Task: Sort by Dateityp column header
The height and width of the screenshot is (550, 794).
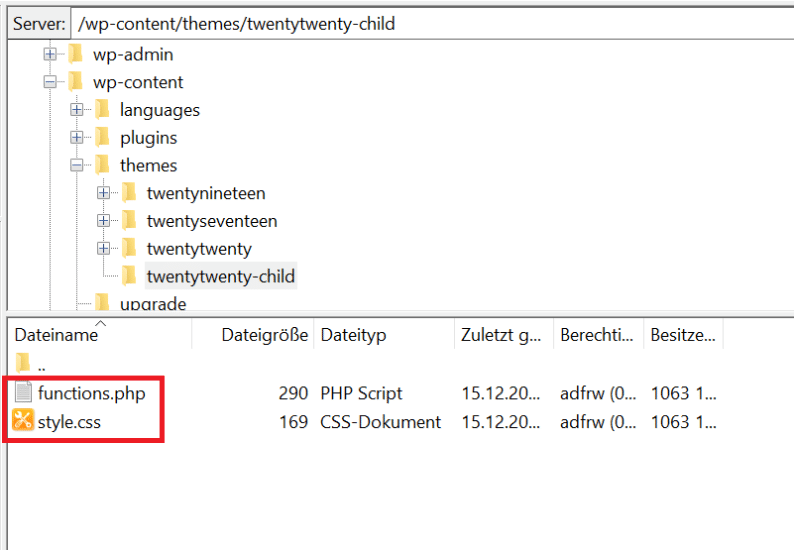Action: click(353, 336)
